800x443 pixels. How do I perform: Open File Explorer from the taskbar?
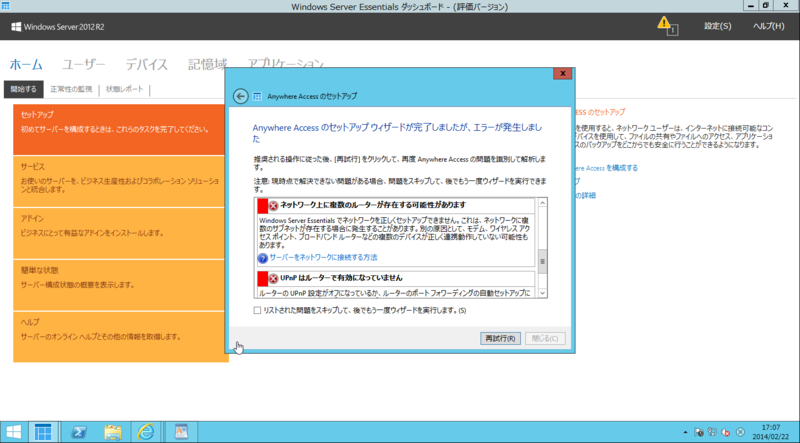[x=112, y=432]
